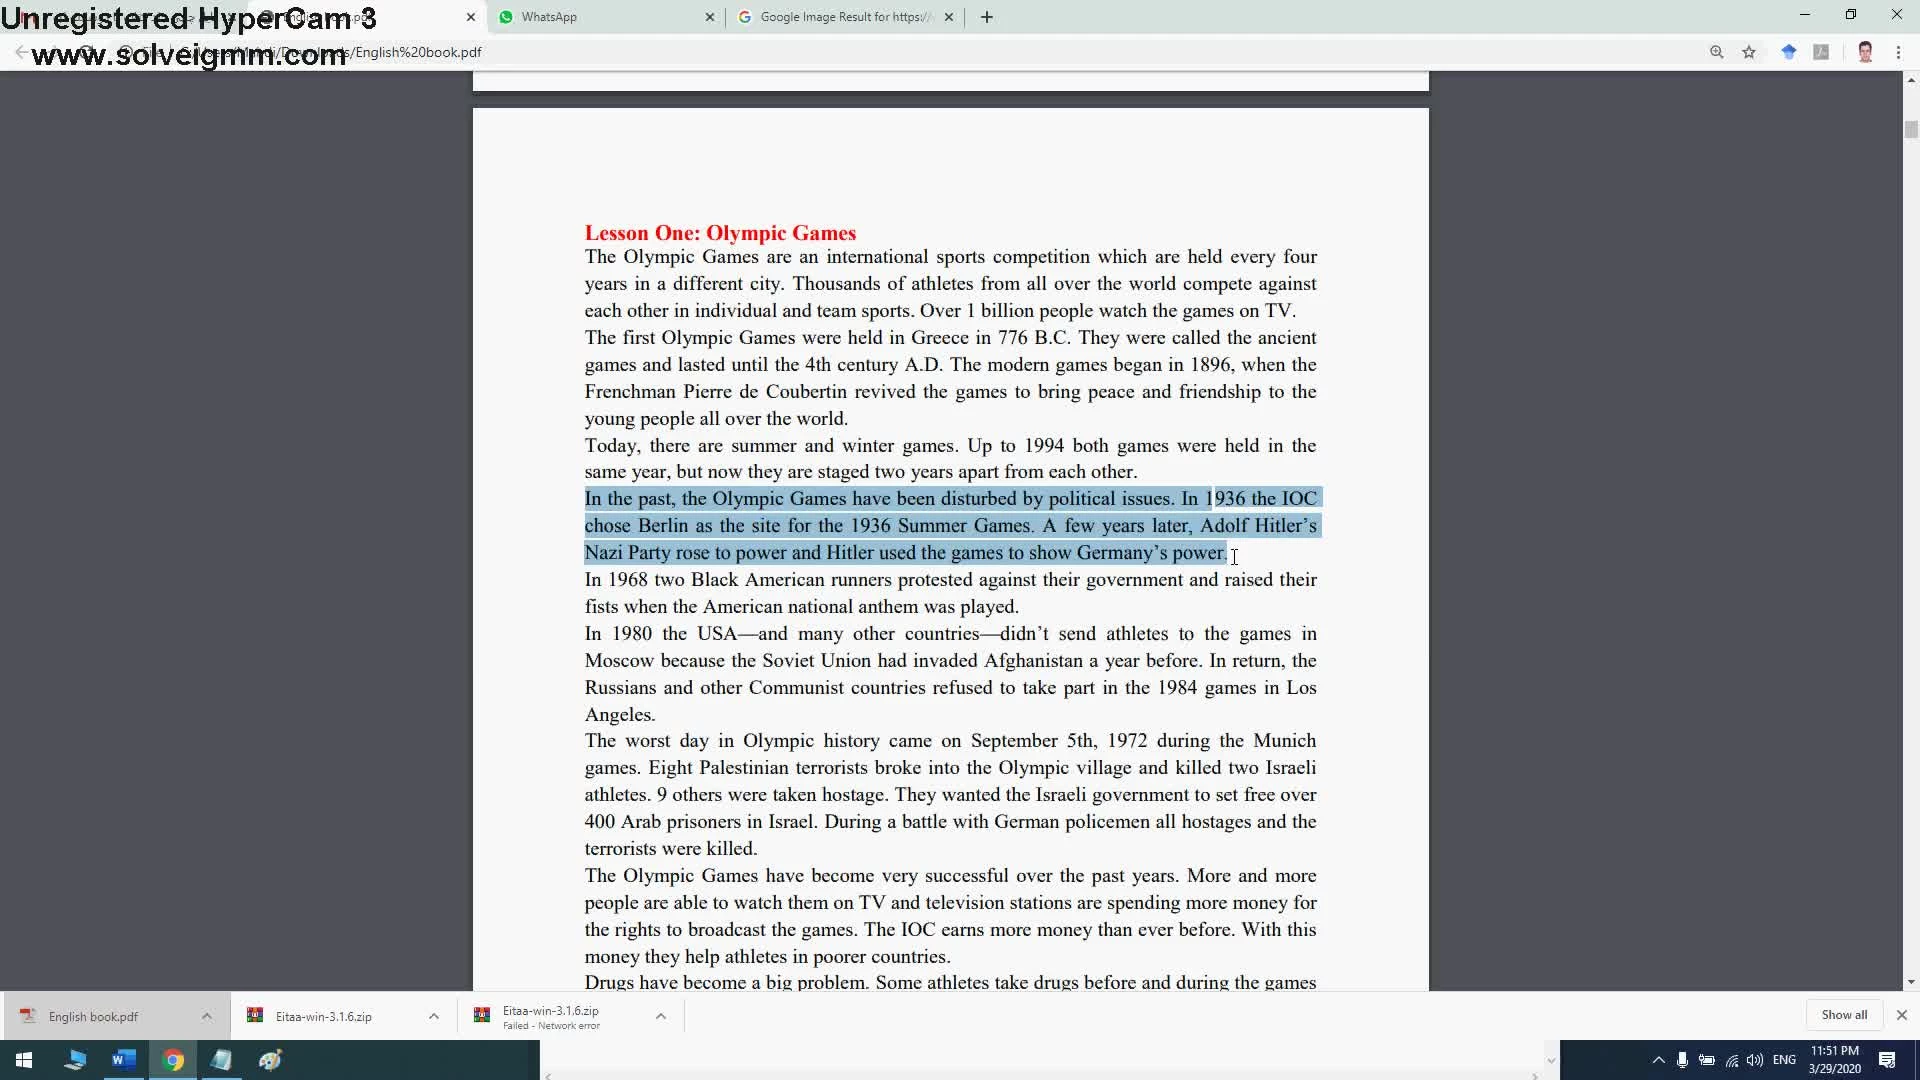The image size is (1920, 1080).
Task: Expand options for failed Eitaa download
Action: click(660, 1016)
